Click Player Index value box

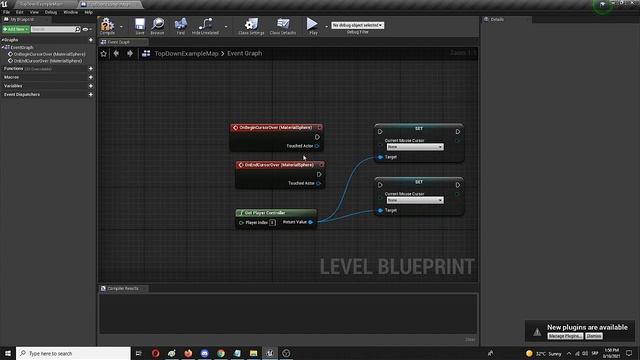272,222
